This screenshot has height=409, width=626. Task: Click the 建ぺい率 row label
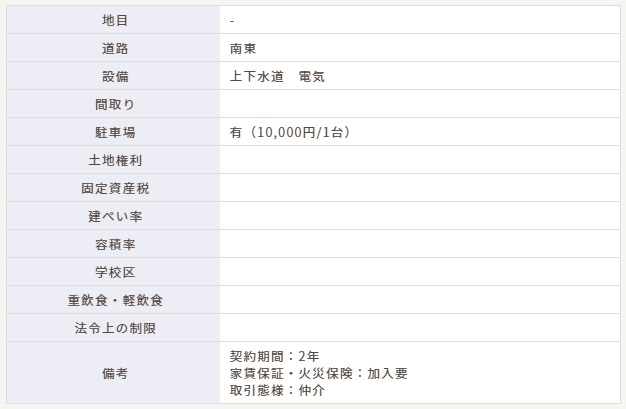115,216
